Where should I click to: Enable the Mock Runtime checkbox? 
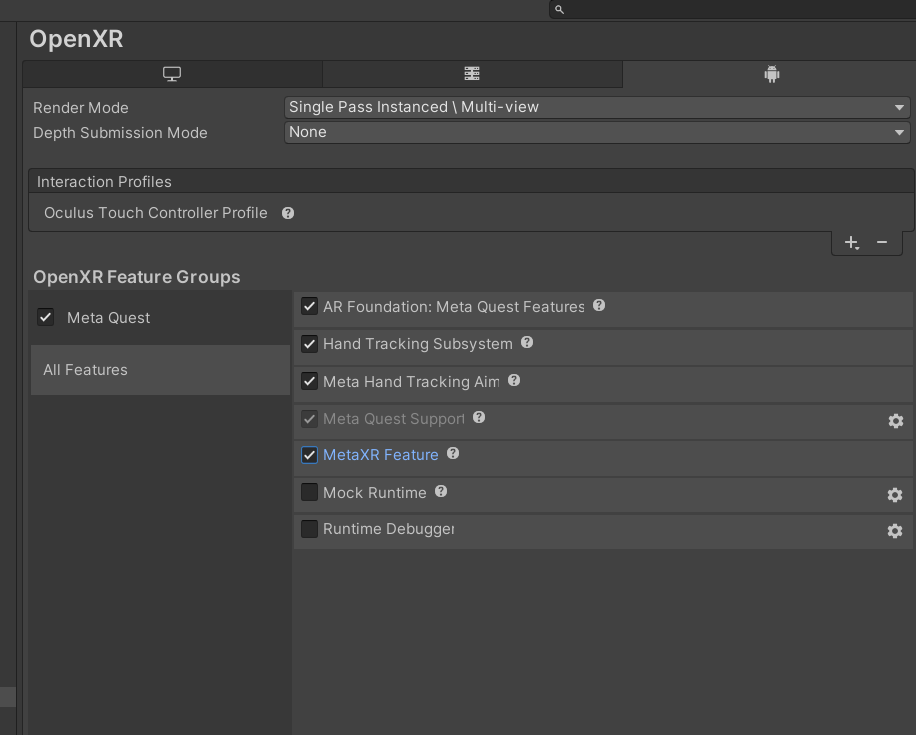310,492
